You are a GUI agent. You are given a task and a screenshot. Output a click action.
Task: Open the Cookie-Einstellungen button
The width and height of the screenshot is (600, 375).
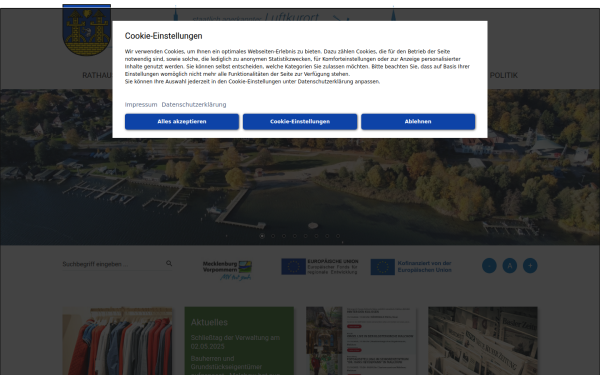point(300,122)
